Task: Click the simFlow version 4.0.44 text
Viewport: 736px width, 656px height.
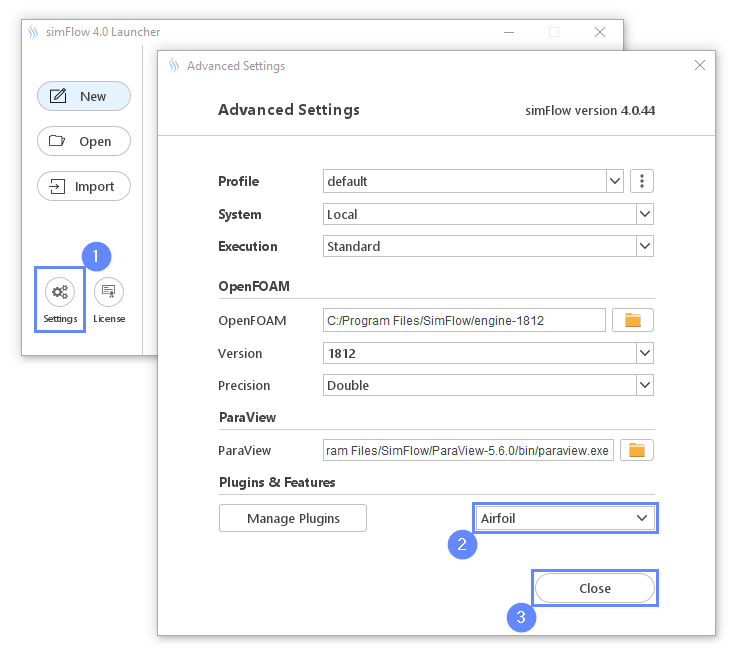Action: coord(590,111)
